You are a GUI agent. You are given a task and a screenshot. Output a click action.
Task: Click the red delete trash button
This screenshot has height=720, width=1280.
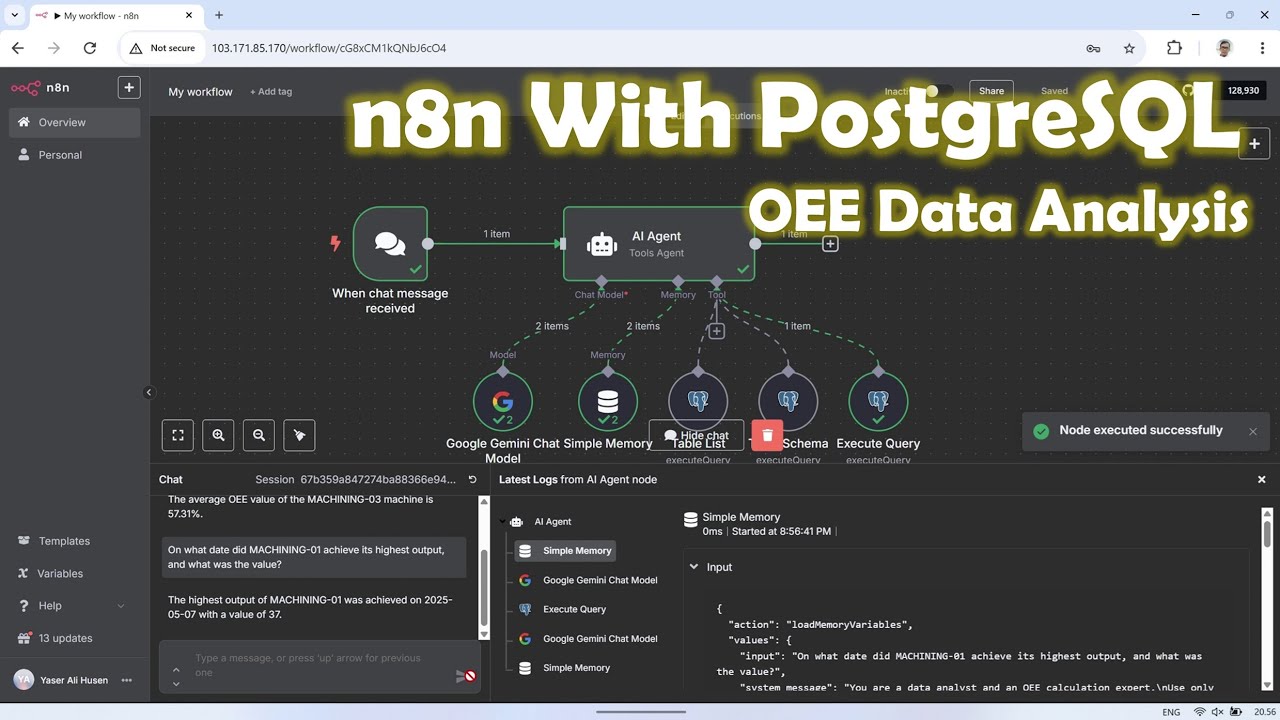[x=767, y=436]
